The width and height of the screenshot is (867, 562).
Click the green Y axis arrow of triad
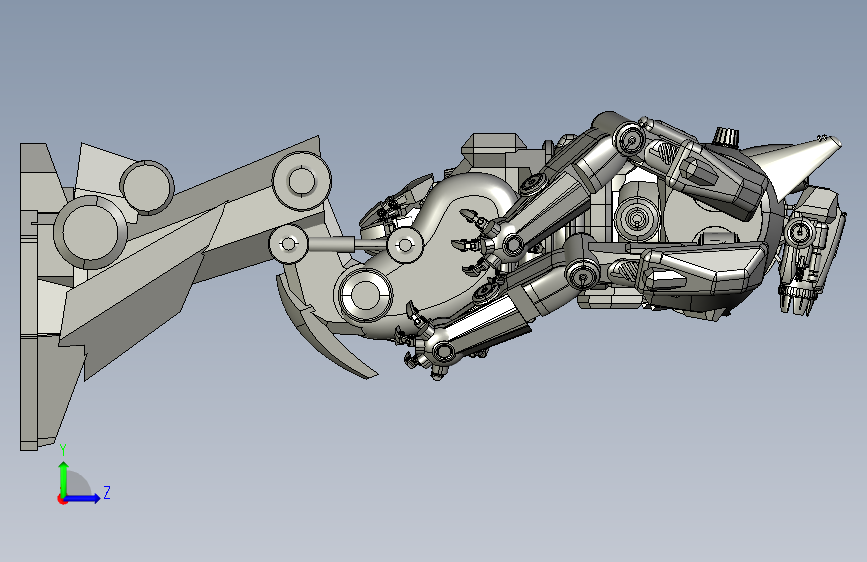point(64,478)
